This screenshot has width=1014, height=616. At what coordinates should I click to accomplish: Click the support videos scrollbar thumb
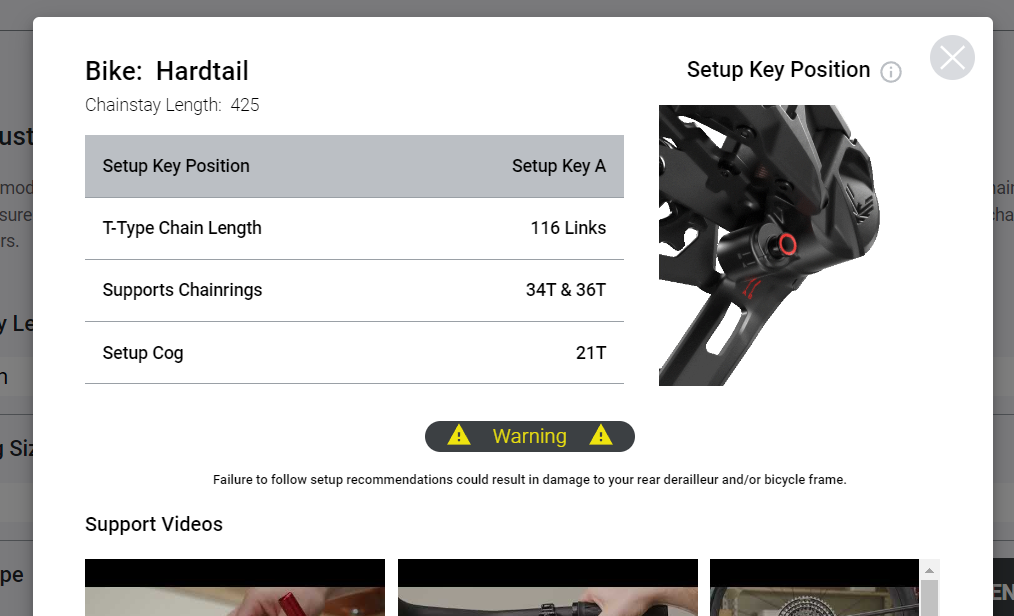929,598
